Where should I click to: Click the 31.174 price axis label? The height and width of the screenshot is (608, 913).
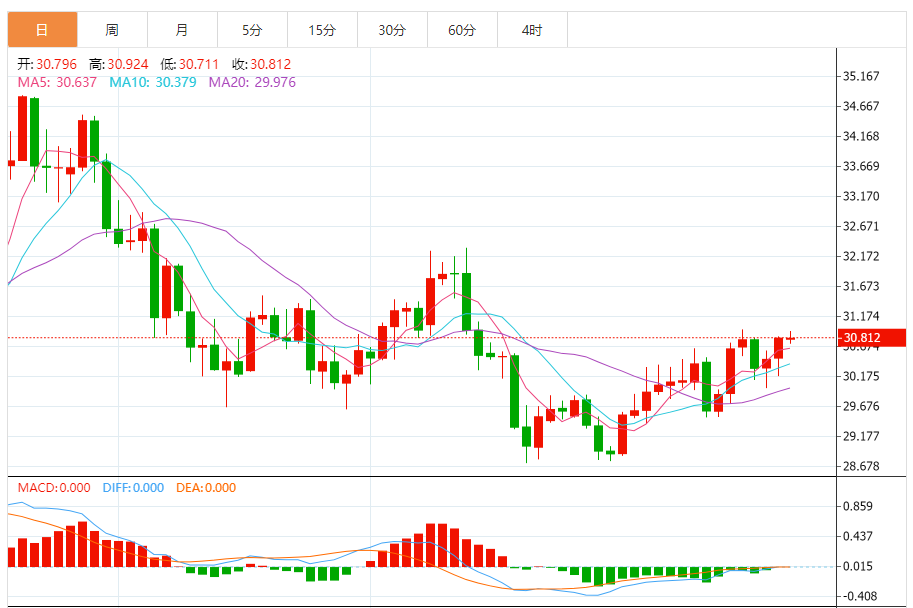click(861, 316)
